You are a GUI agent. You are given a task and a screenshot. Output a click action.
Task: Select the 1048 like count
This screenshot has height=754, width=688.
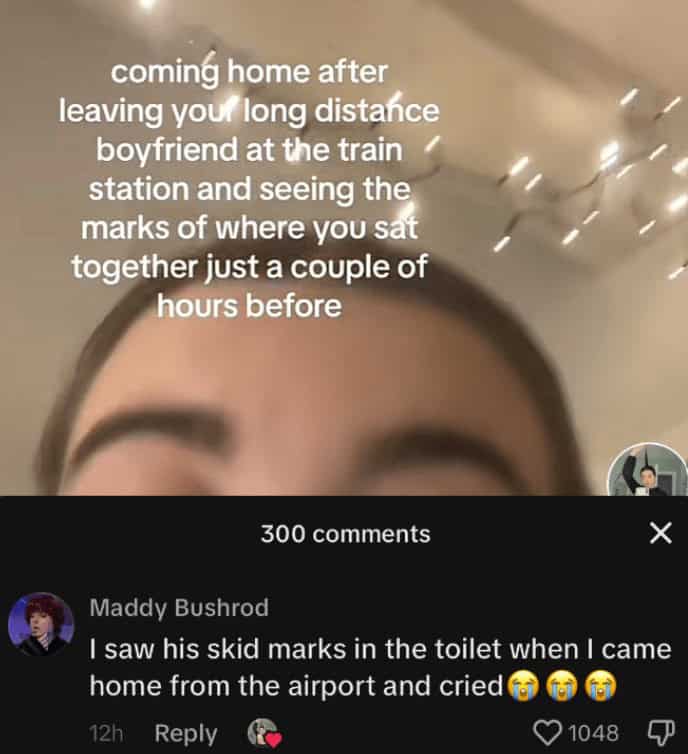593,733
